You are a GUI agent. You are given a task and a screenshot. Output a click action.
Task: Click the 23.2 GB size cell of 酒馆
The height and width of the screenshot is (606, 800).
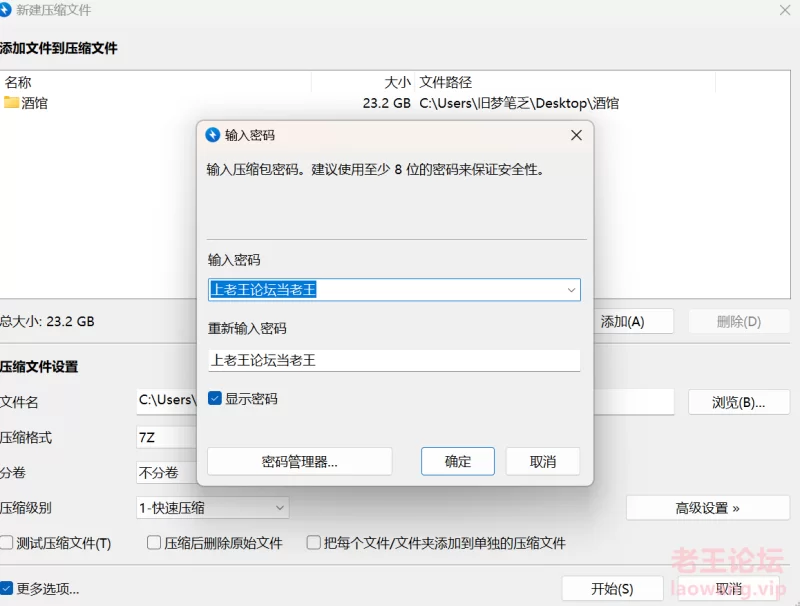[387, 103]
